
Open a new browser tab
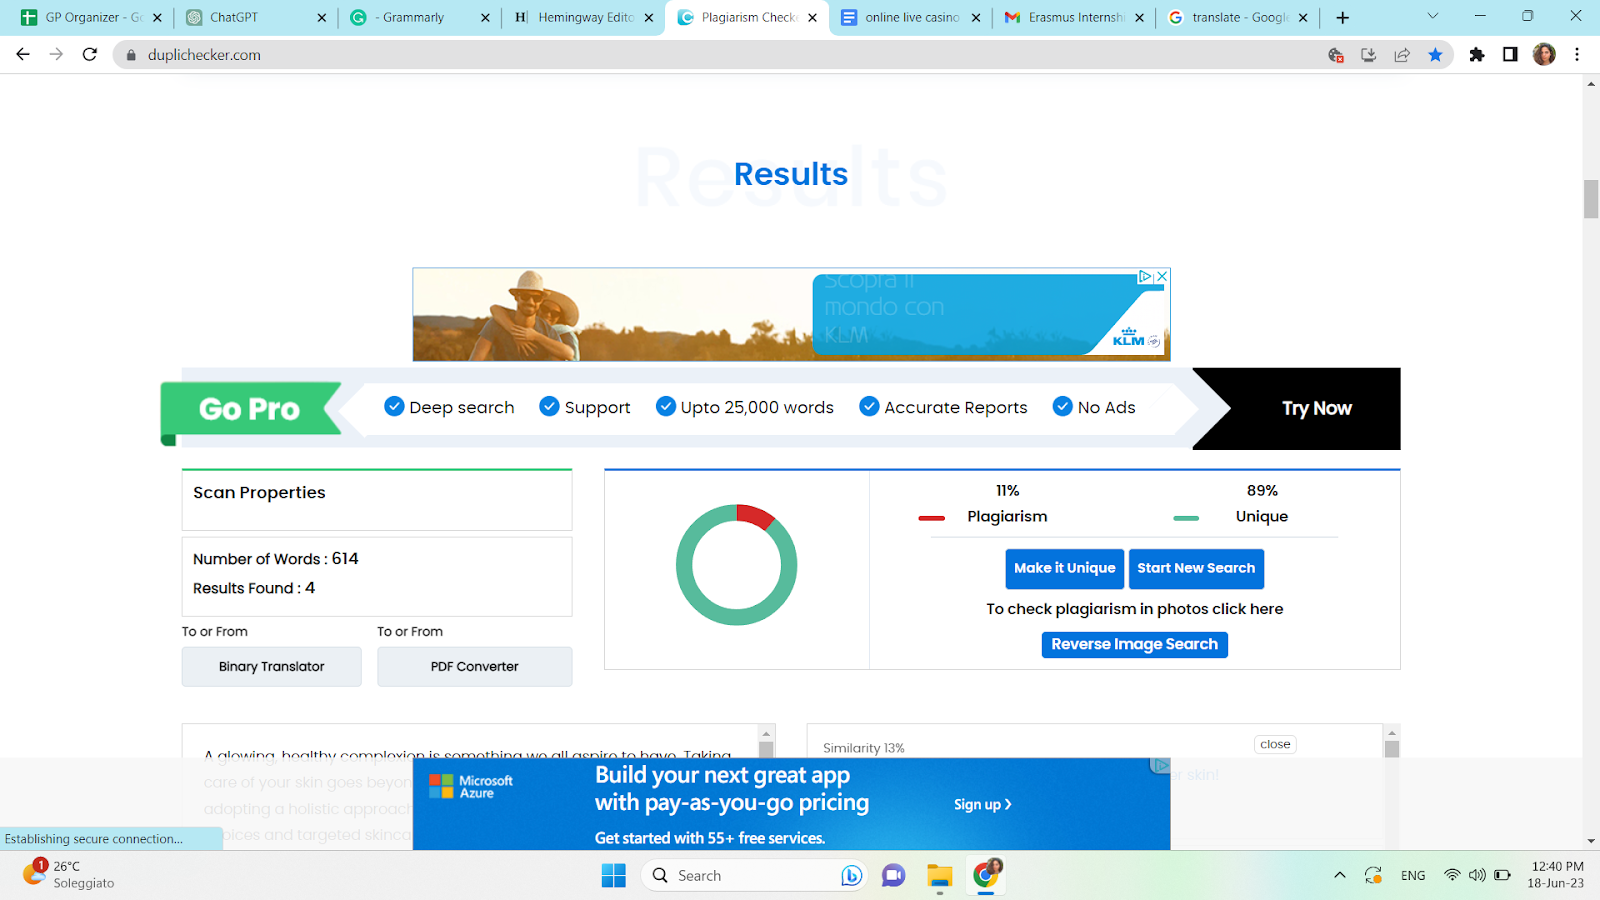coord(1343,17)
